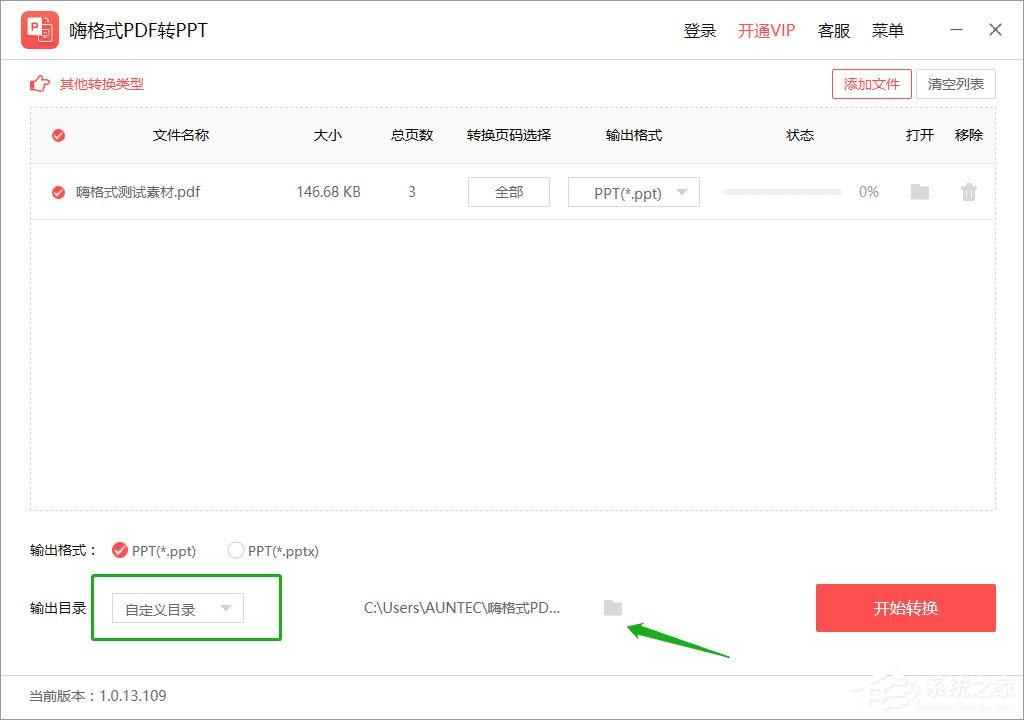Click the red checkmark on the file row
1024x720 pixels.
click(57, 192)
